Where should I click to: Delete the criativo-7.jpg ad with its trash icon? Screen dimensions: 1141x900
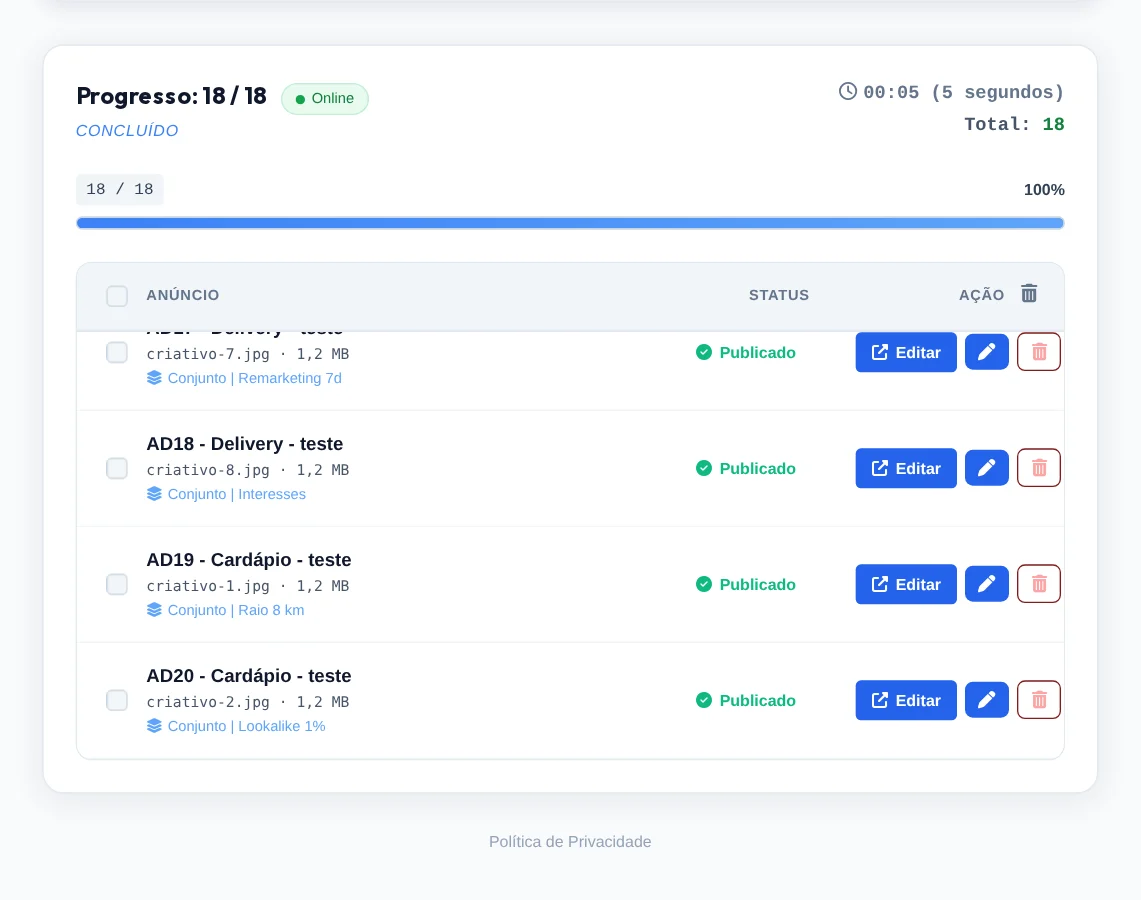(1038, 352)
